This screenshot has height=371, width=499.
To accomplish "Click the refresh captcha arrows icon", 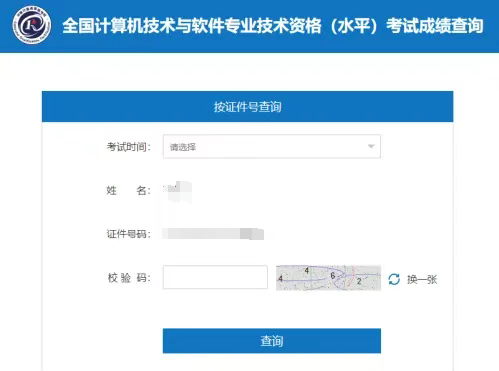I will coord(394,279).
